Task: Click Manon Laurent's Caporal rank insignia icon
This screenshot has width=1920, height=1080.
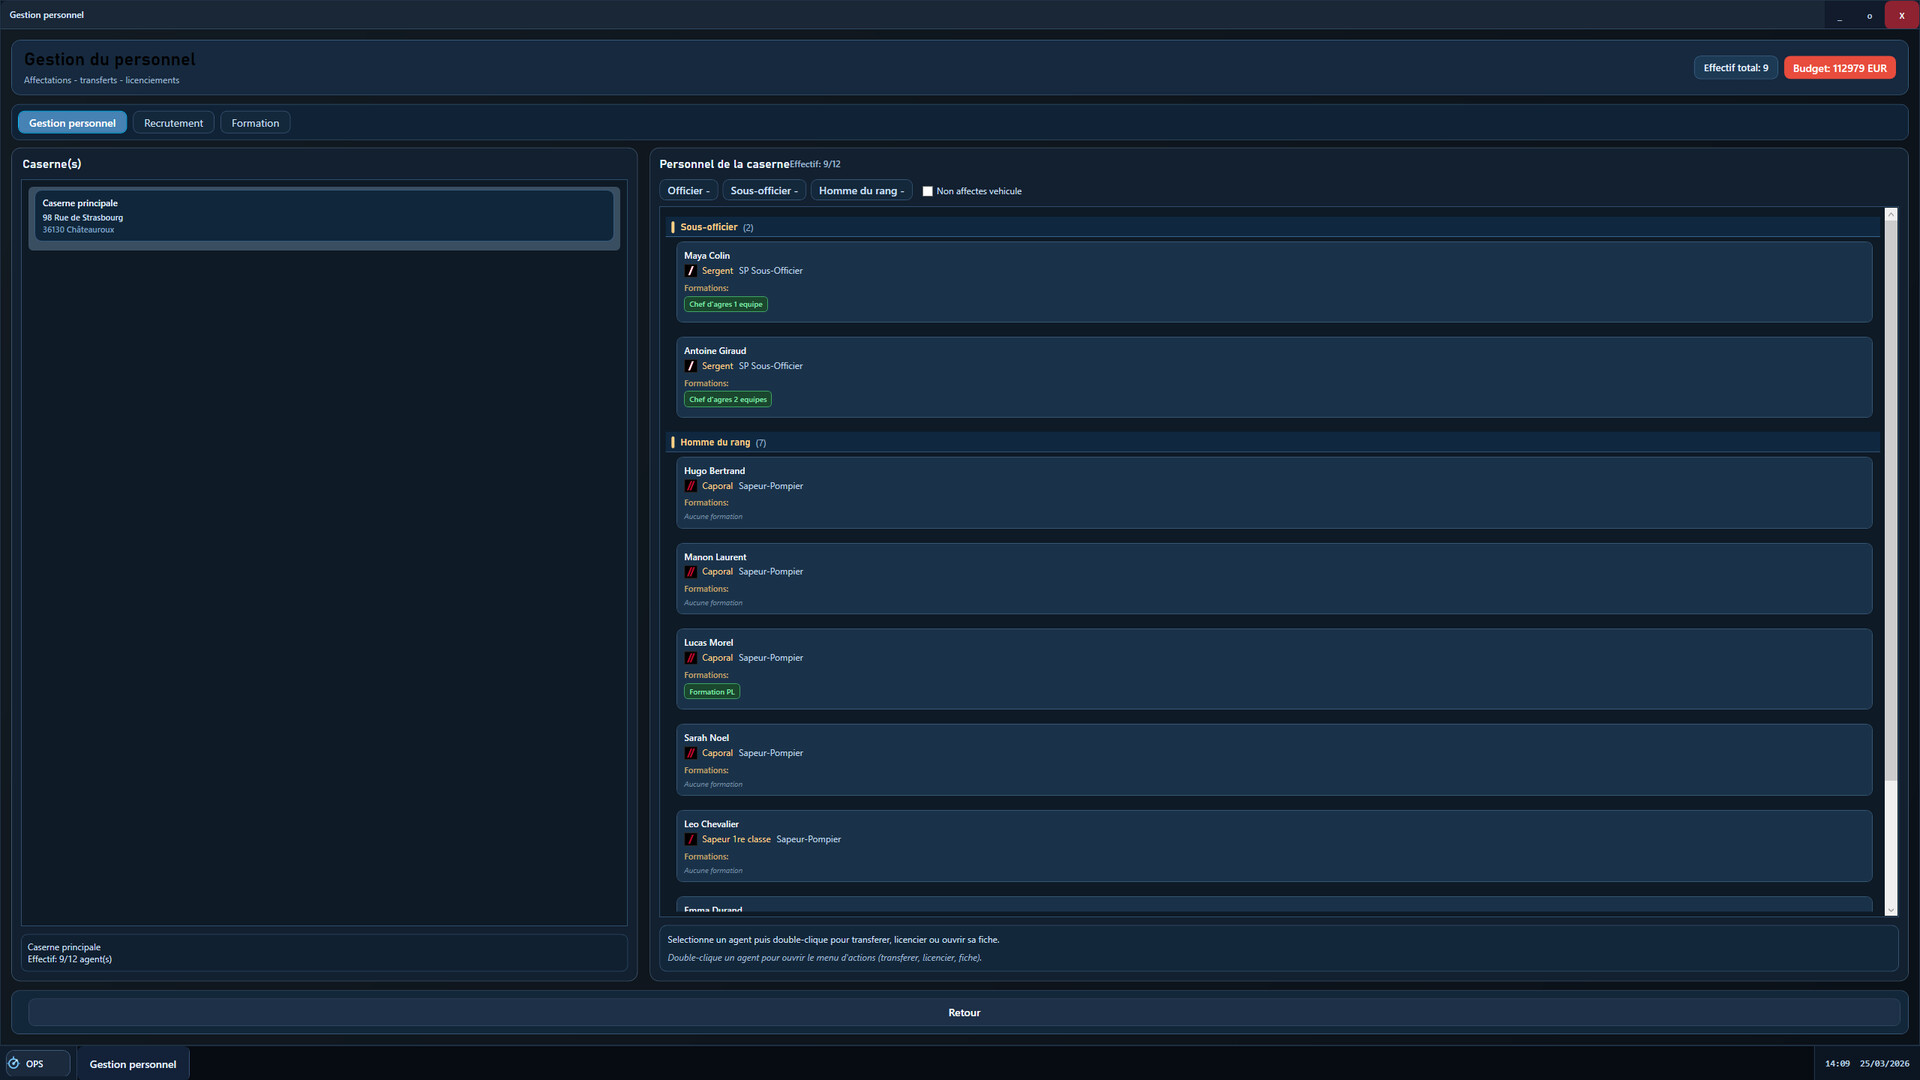Action: tap(690, 572)
